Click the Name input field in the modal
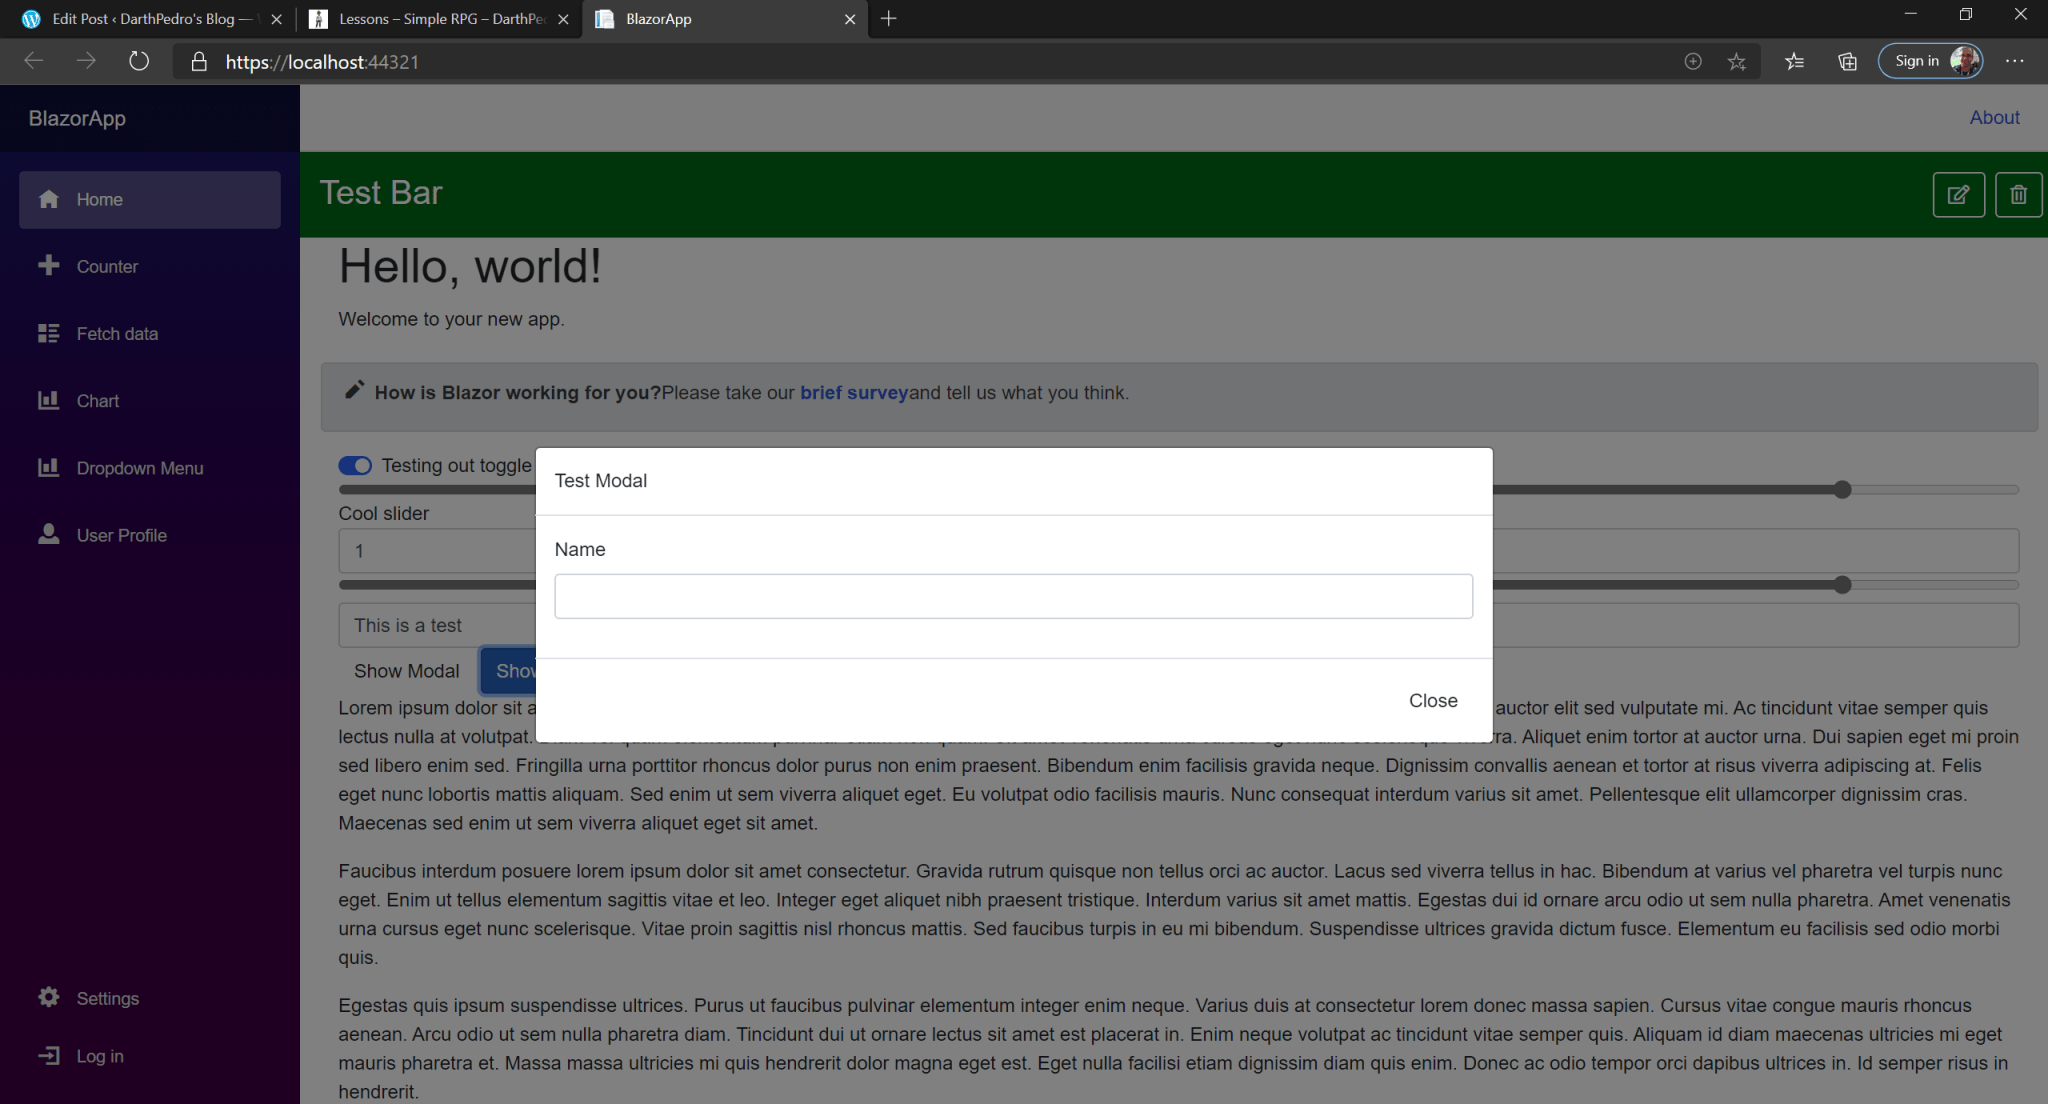Image resolution: width=2048 pixels, height=1104 pixels. pyautogui.click(x=1012, y=595)
